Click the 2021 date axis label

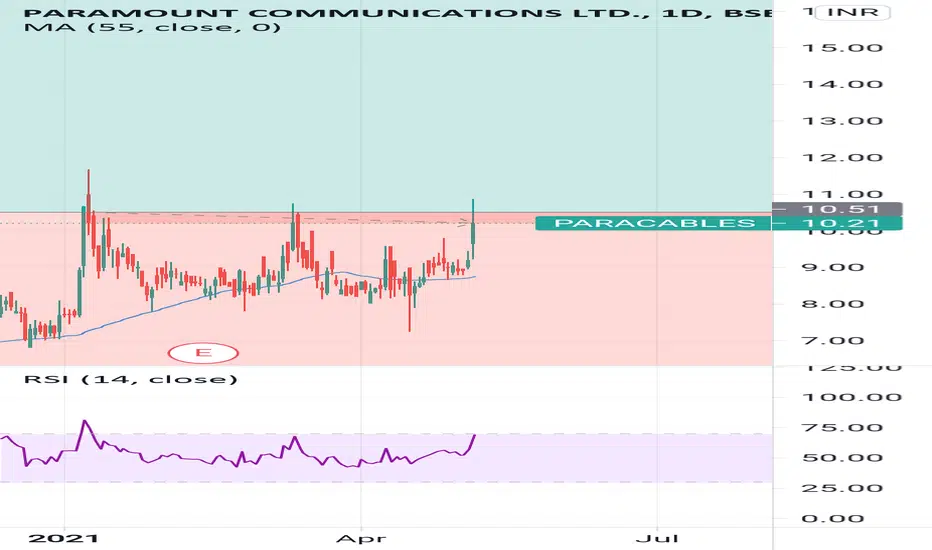64,539
